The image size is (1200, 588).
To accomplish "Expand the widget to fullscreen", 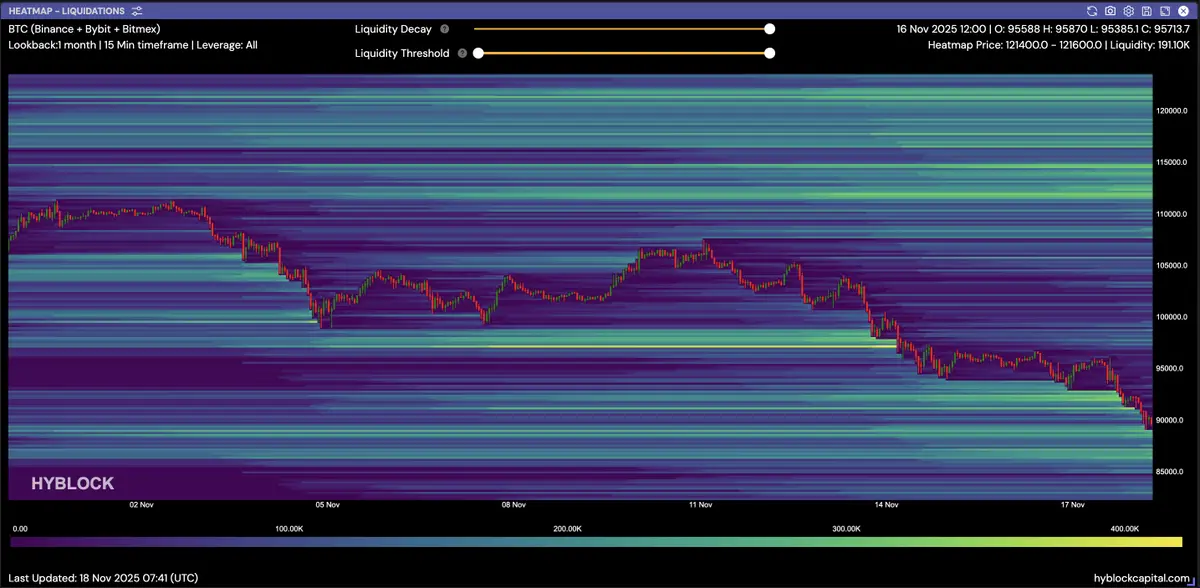I will pyautogui.click(x=1163, y=10).
